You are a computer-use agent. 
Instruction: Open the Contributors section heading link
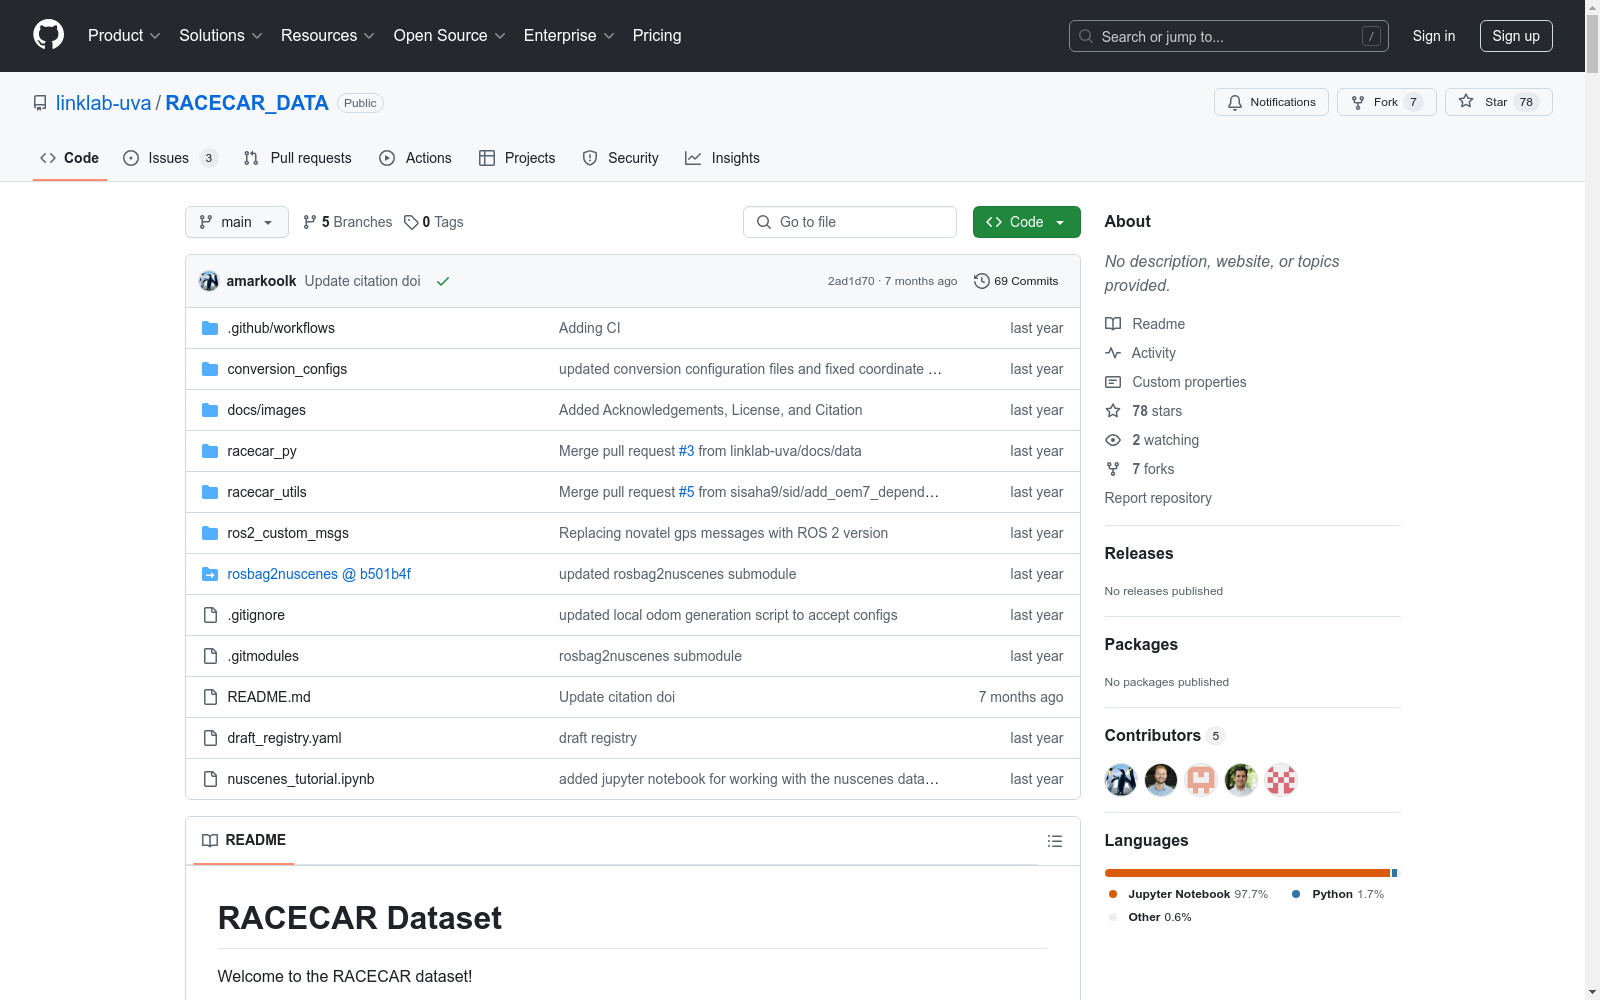tap(1165, 735)
